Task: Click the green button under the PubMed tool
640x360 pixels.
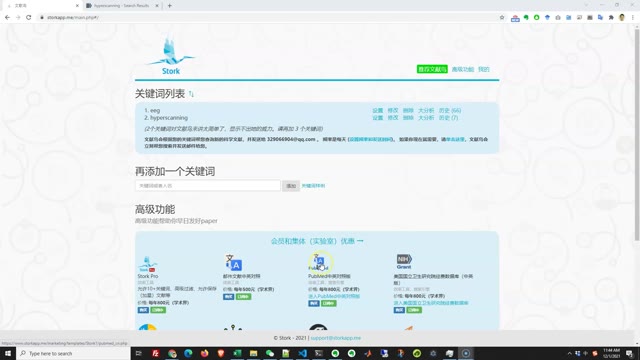Action: (x=329, y=303)
